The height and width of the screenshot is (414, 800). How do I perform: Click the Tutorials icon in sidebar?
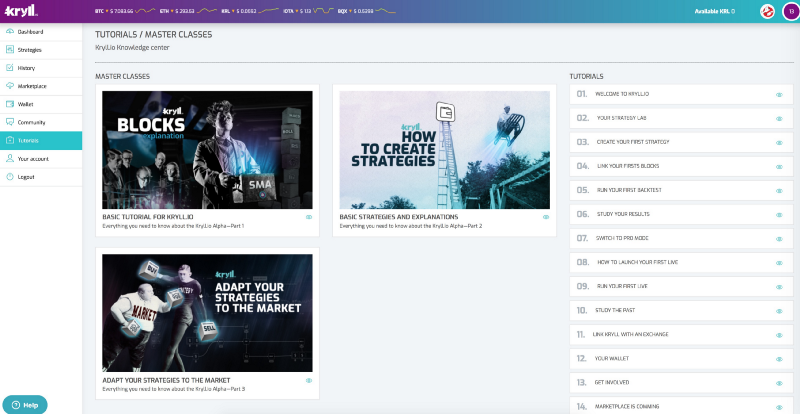pyautogui.click(x=10, y=140)
